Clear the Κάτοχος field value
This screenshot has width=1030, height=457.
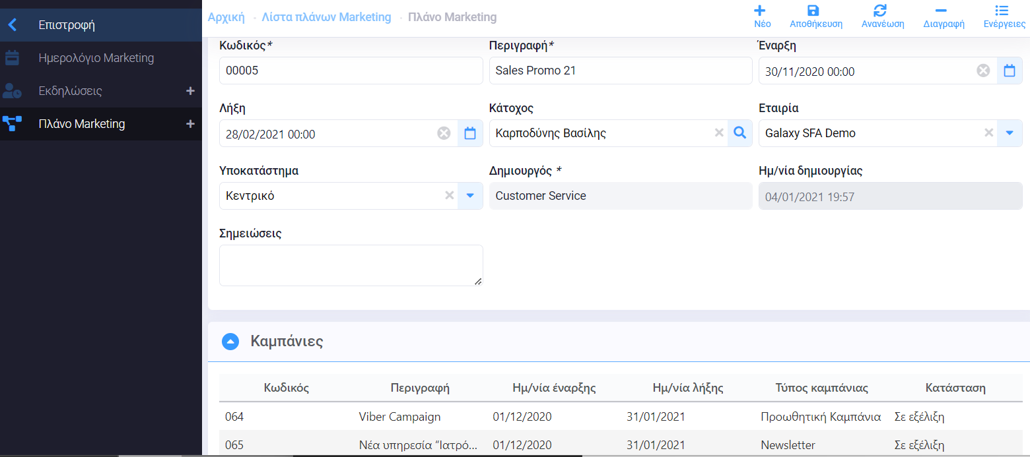(718, 133)
